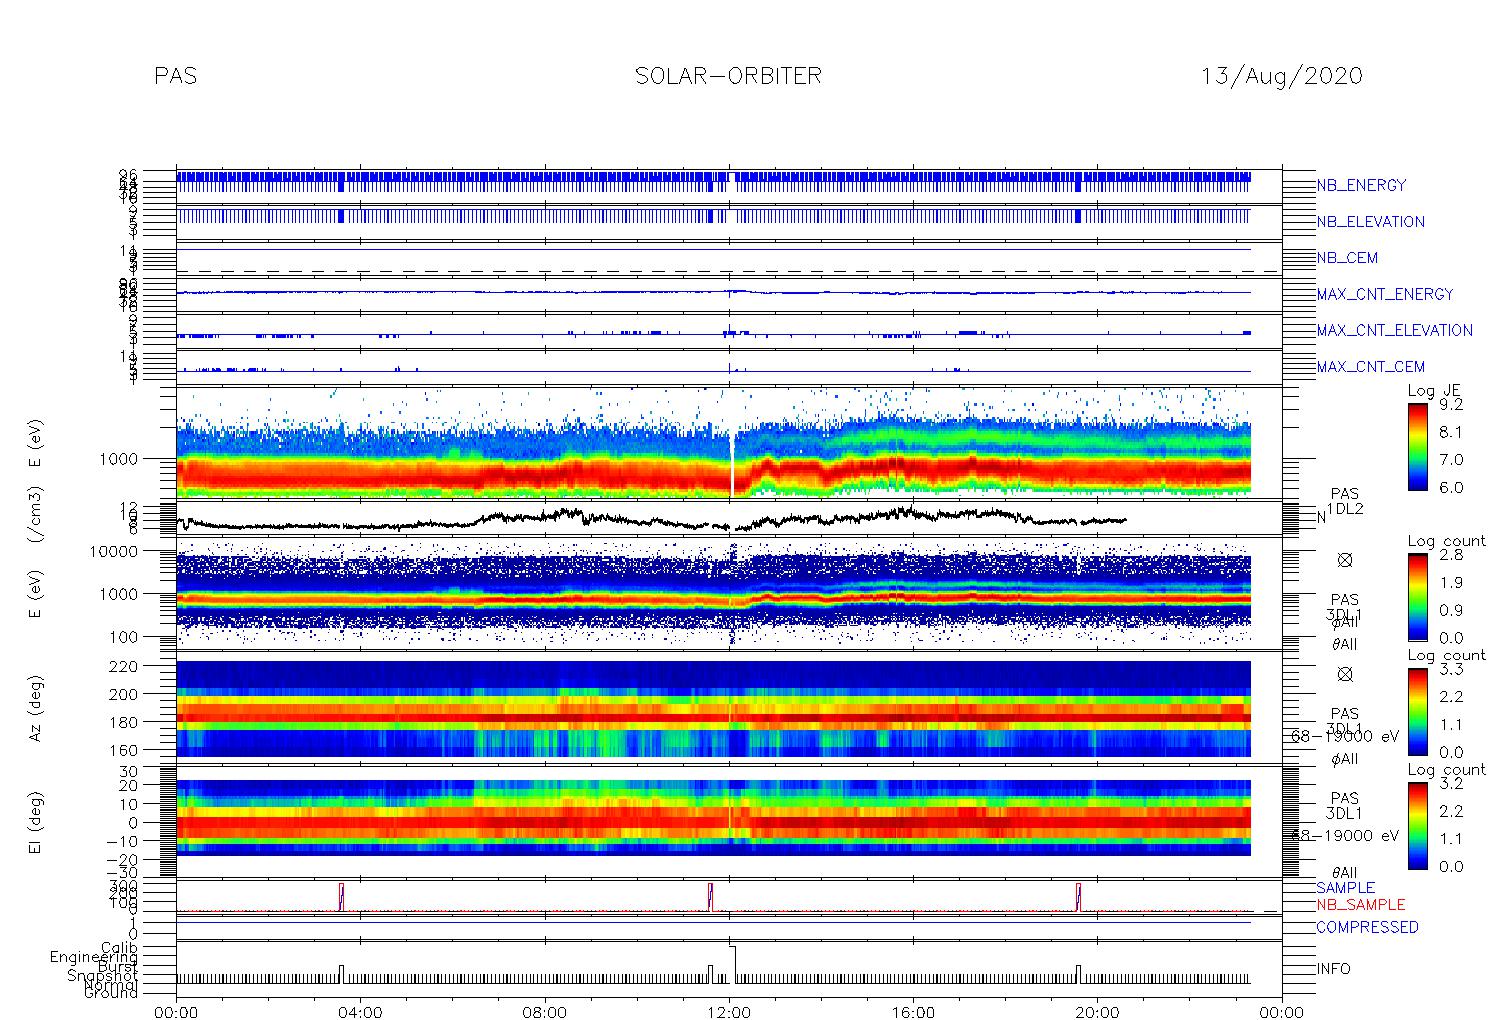
Task: Click the 1.9 value on Log count scale
Action: pyautogui.click(x=1450, y=583)
